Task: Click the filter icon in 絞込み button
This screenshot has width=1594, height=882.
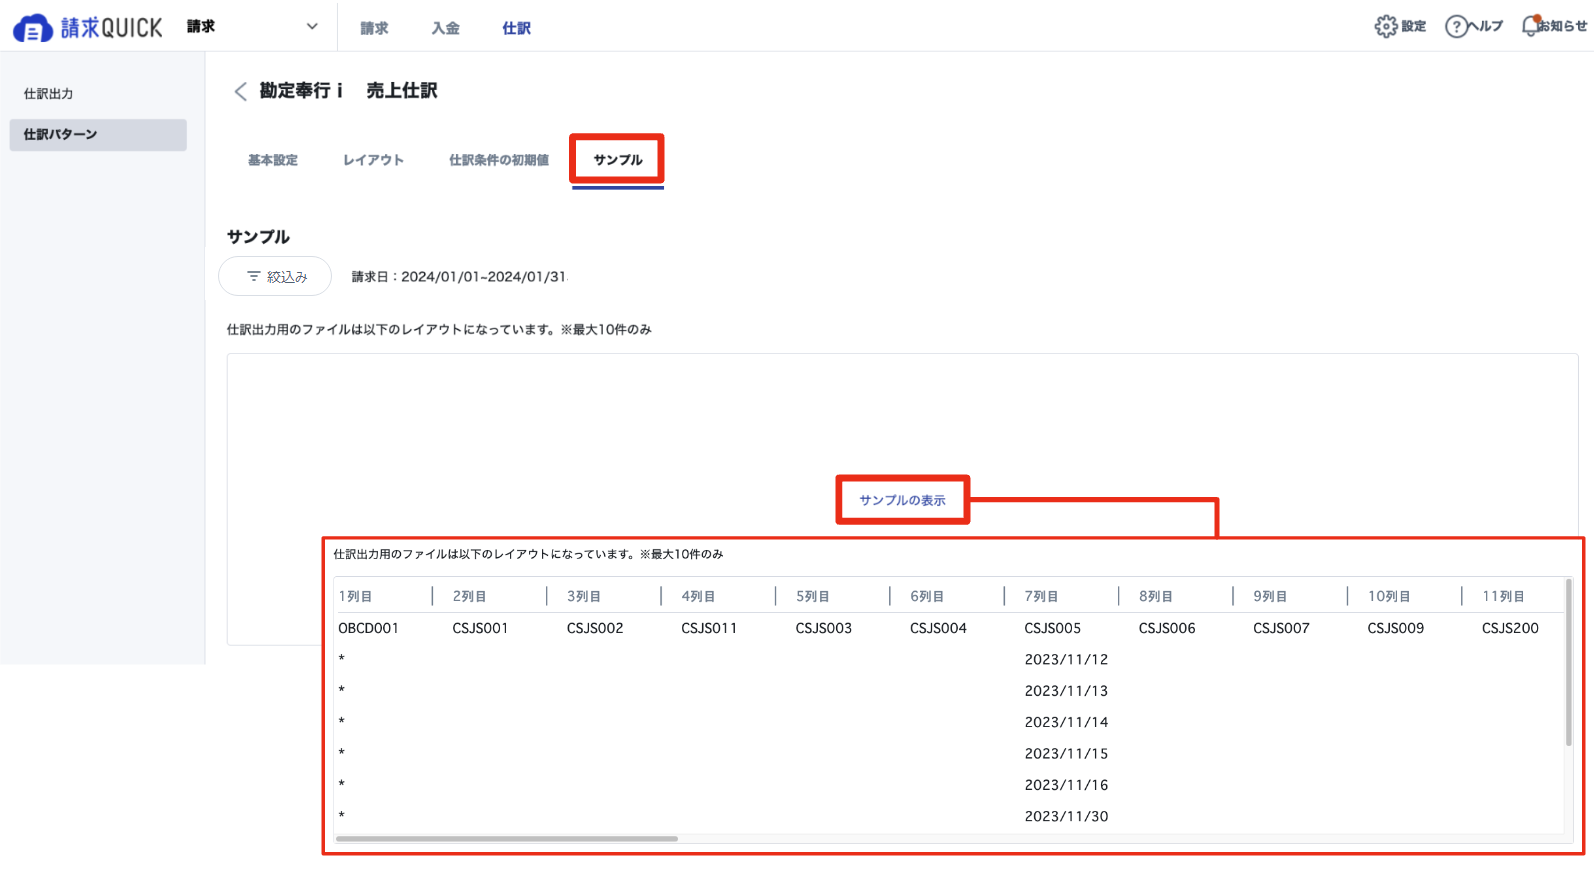Action: (254, 277)
